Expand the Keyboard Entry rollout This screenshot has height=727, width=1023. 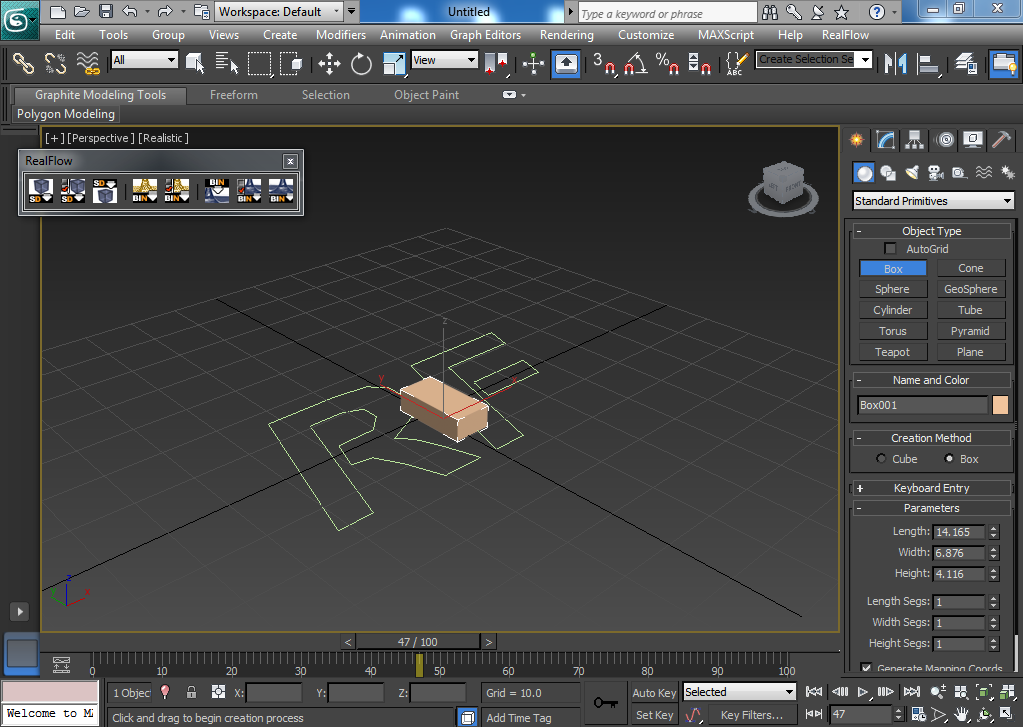(931, 488)
